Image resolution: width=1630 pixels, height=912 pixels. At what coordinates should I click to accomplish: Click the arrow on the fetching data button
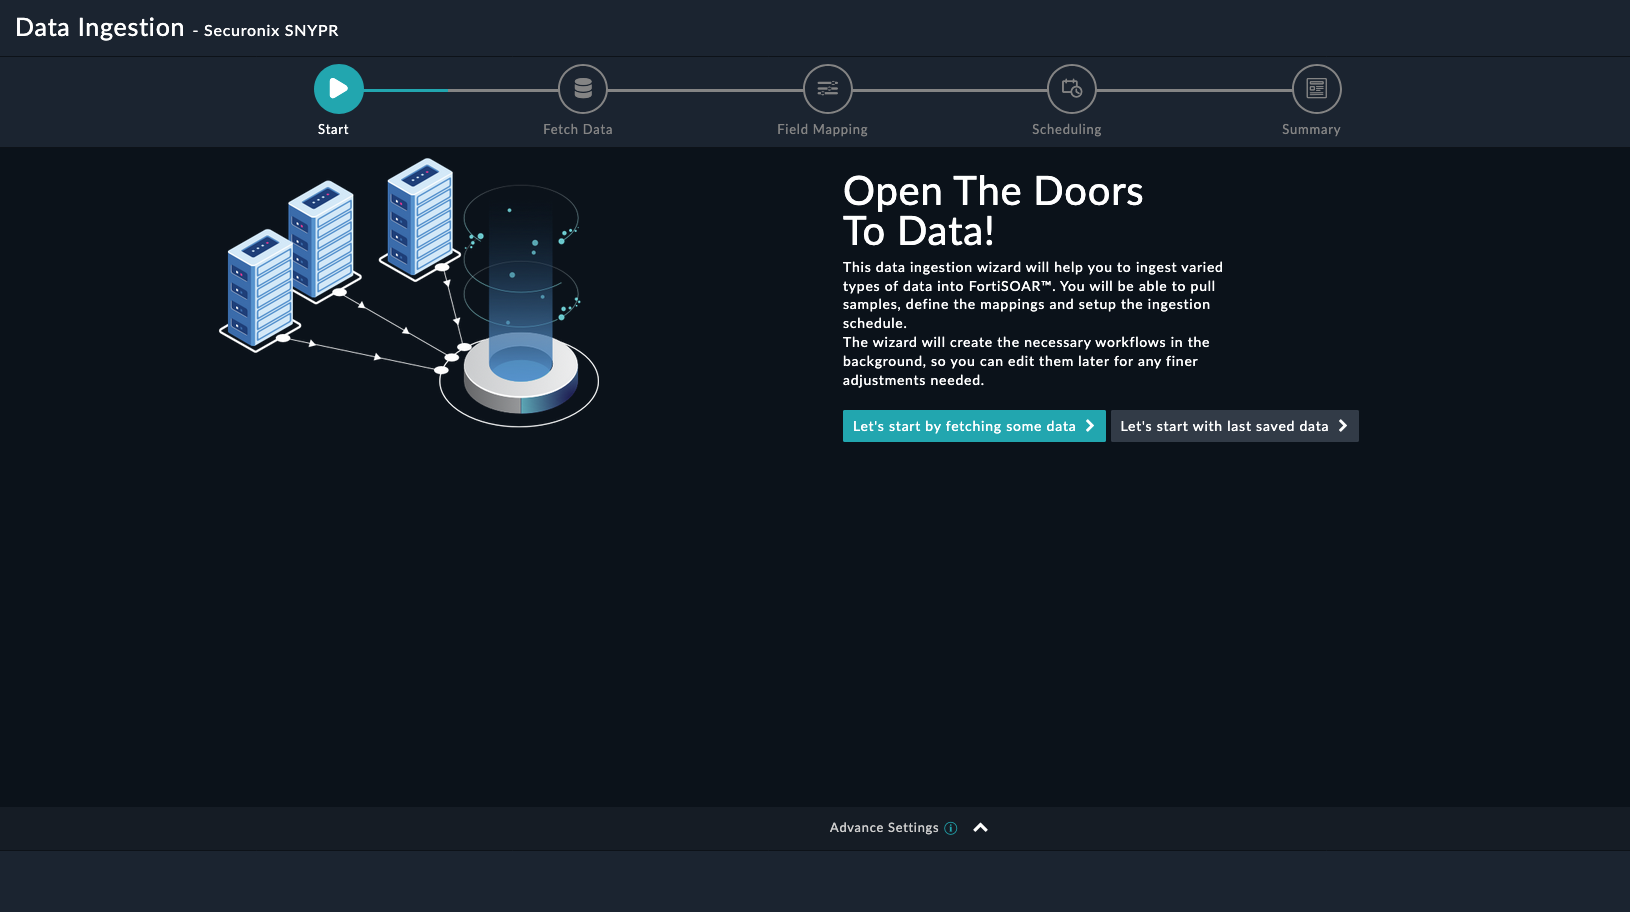tap(1090, 426)
